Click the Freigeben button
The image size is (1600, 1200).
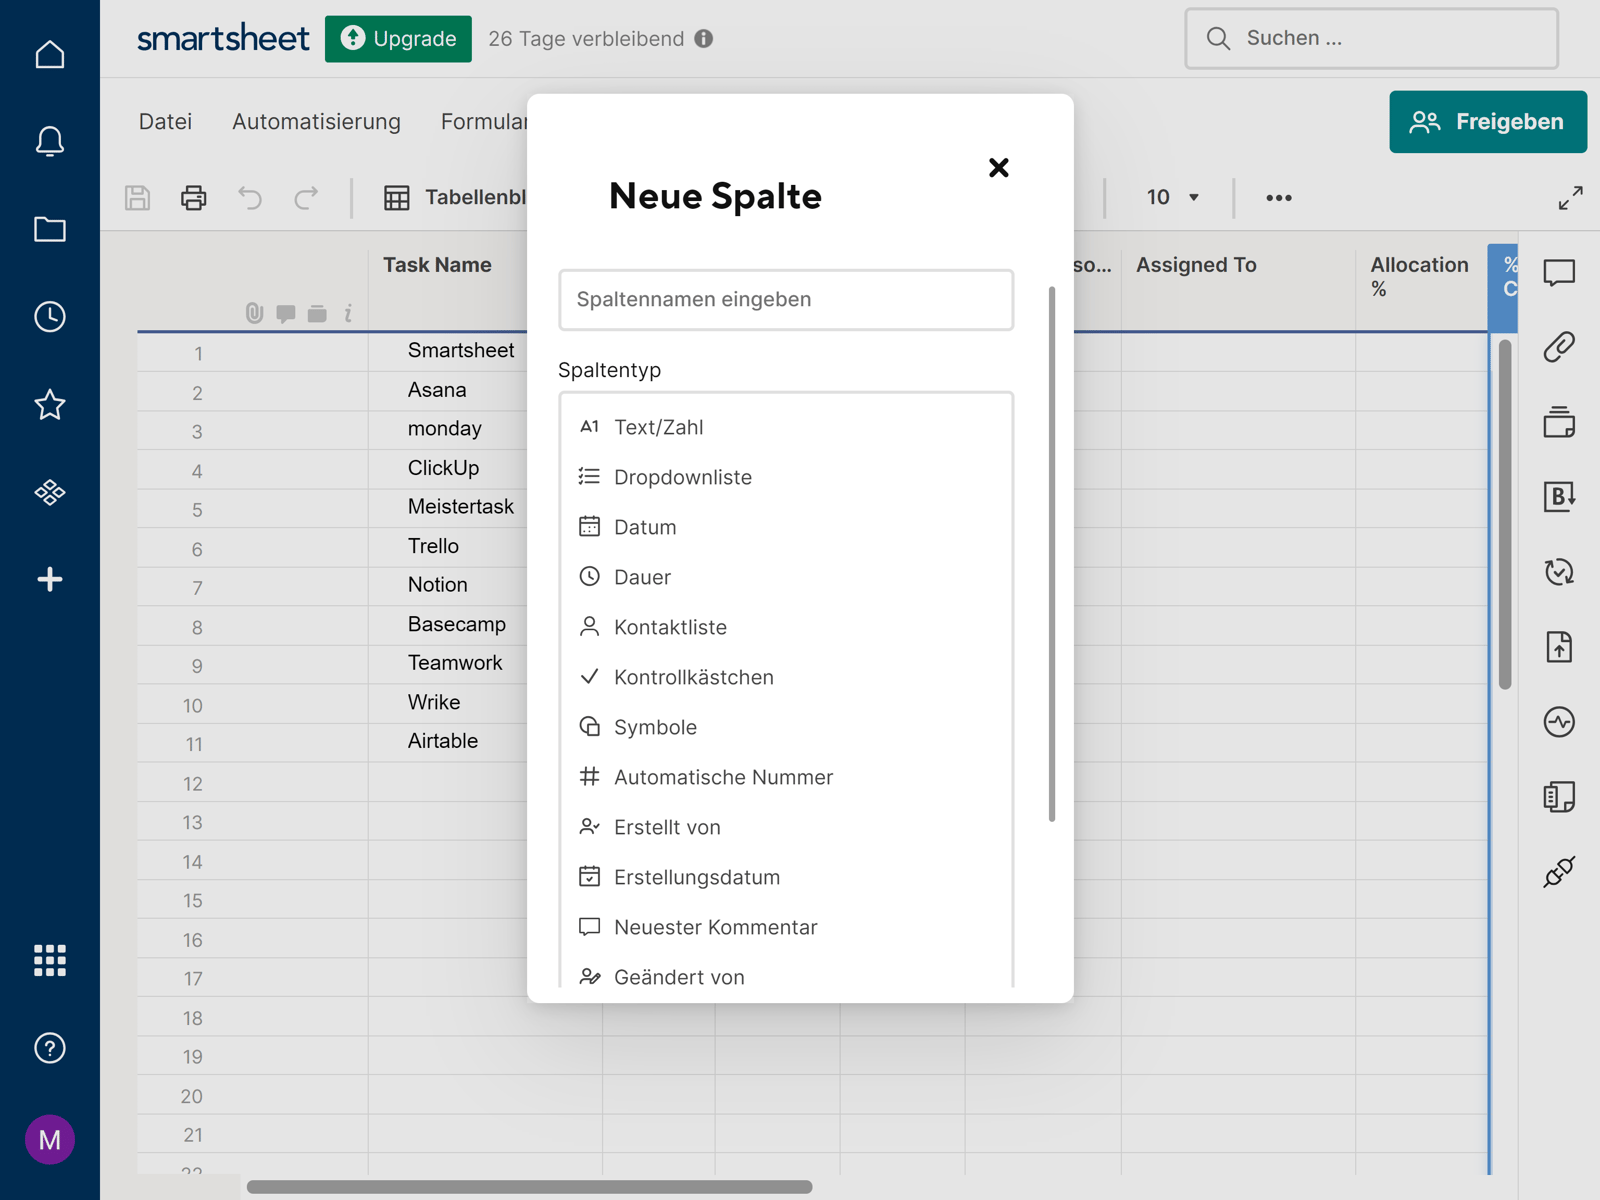point(1487,121)
